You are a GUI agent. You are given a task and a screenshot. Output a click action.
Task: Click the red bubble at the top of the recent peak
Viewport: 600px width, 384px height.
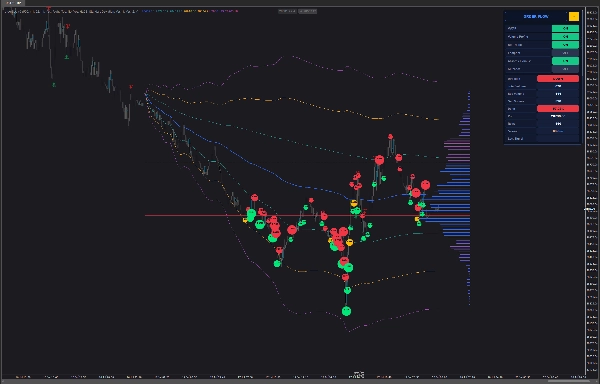click(390, 137)
